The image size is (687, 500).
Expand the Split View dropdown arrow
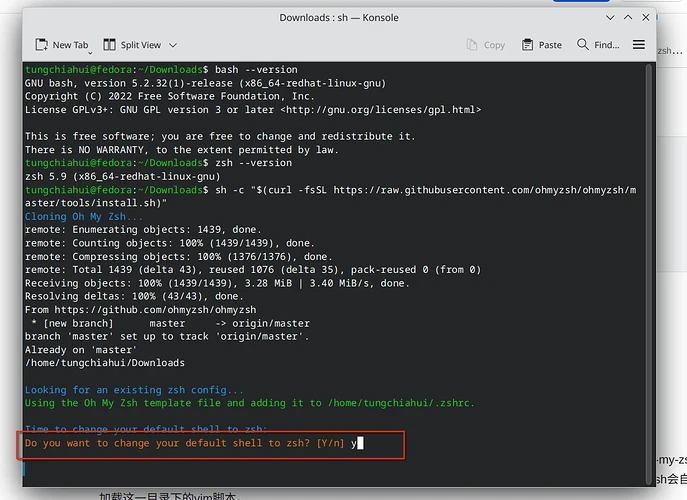click(173, 45)
